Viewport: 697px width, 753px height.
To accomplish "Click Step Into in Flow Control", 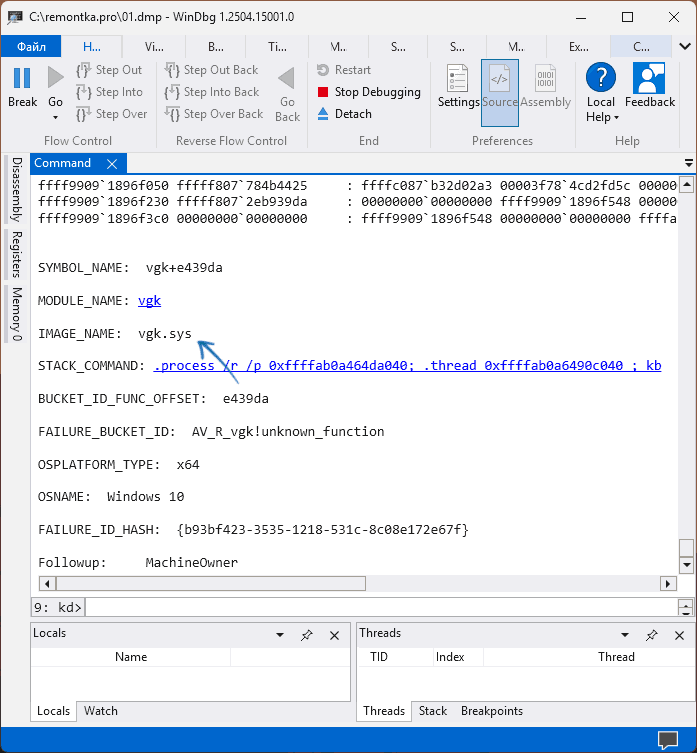I will tap(110, 92).
